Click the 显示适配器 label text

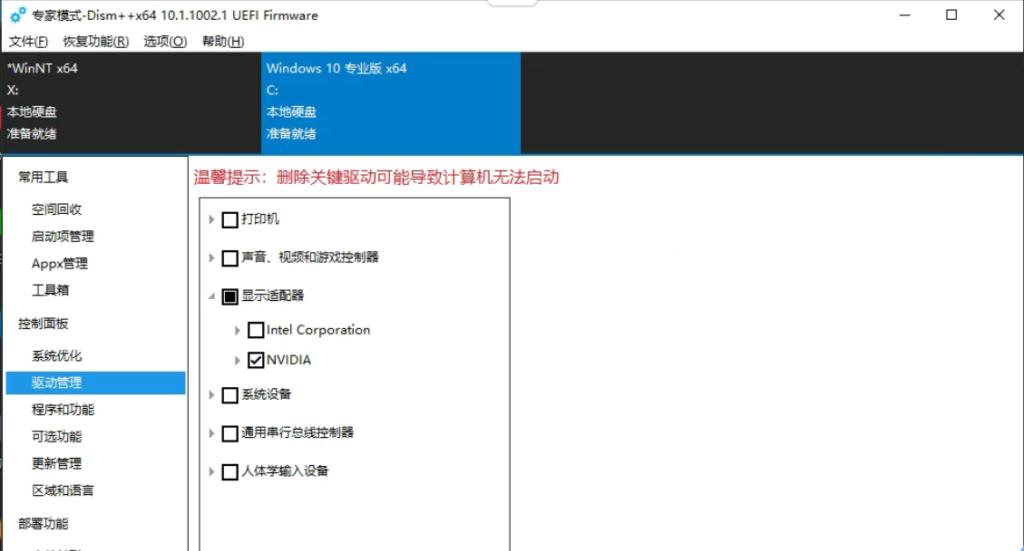coord(272,296)
